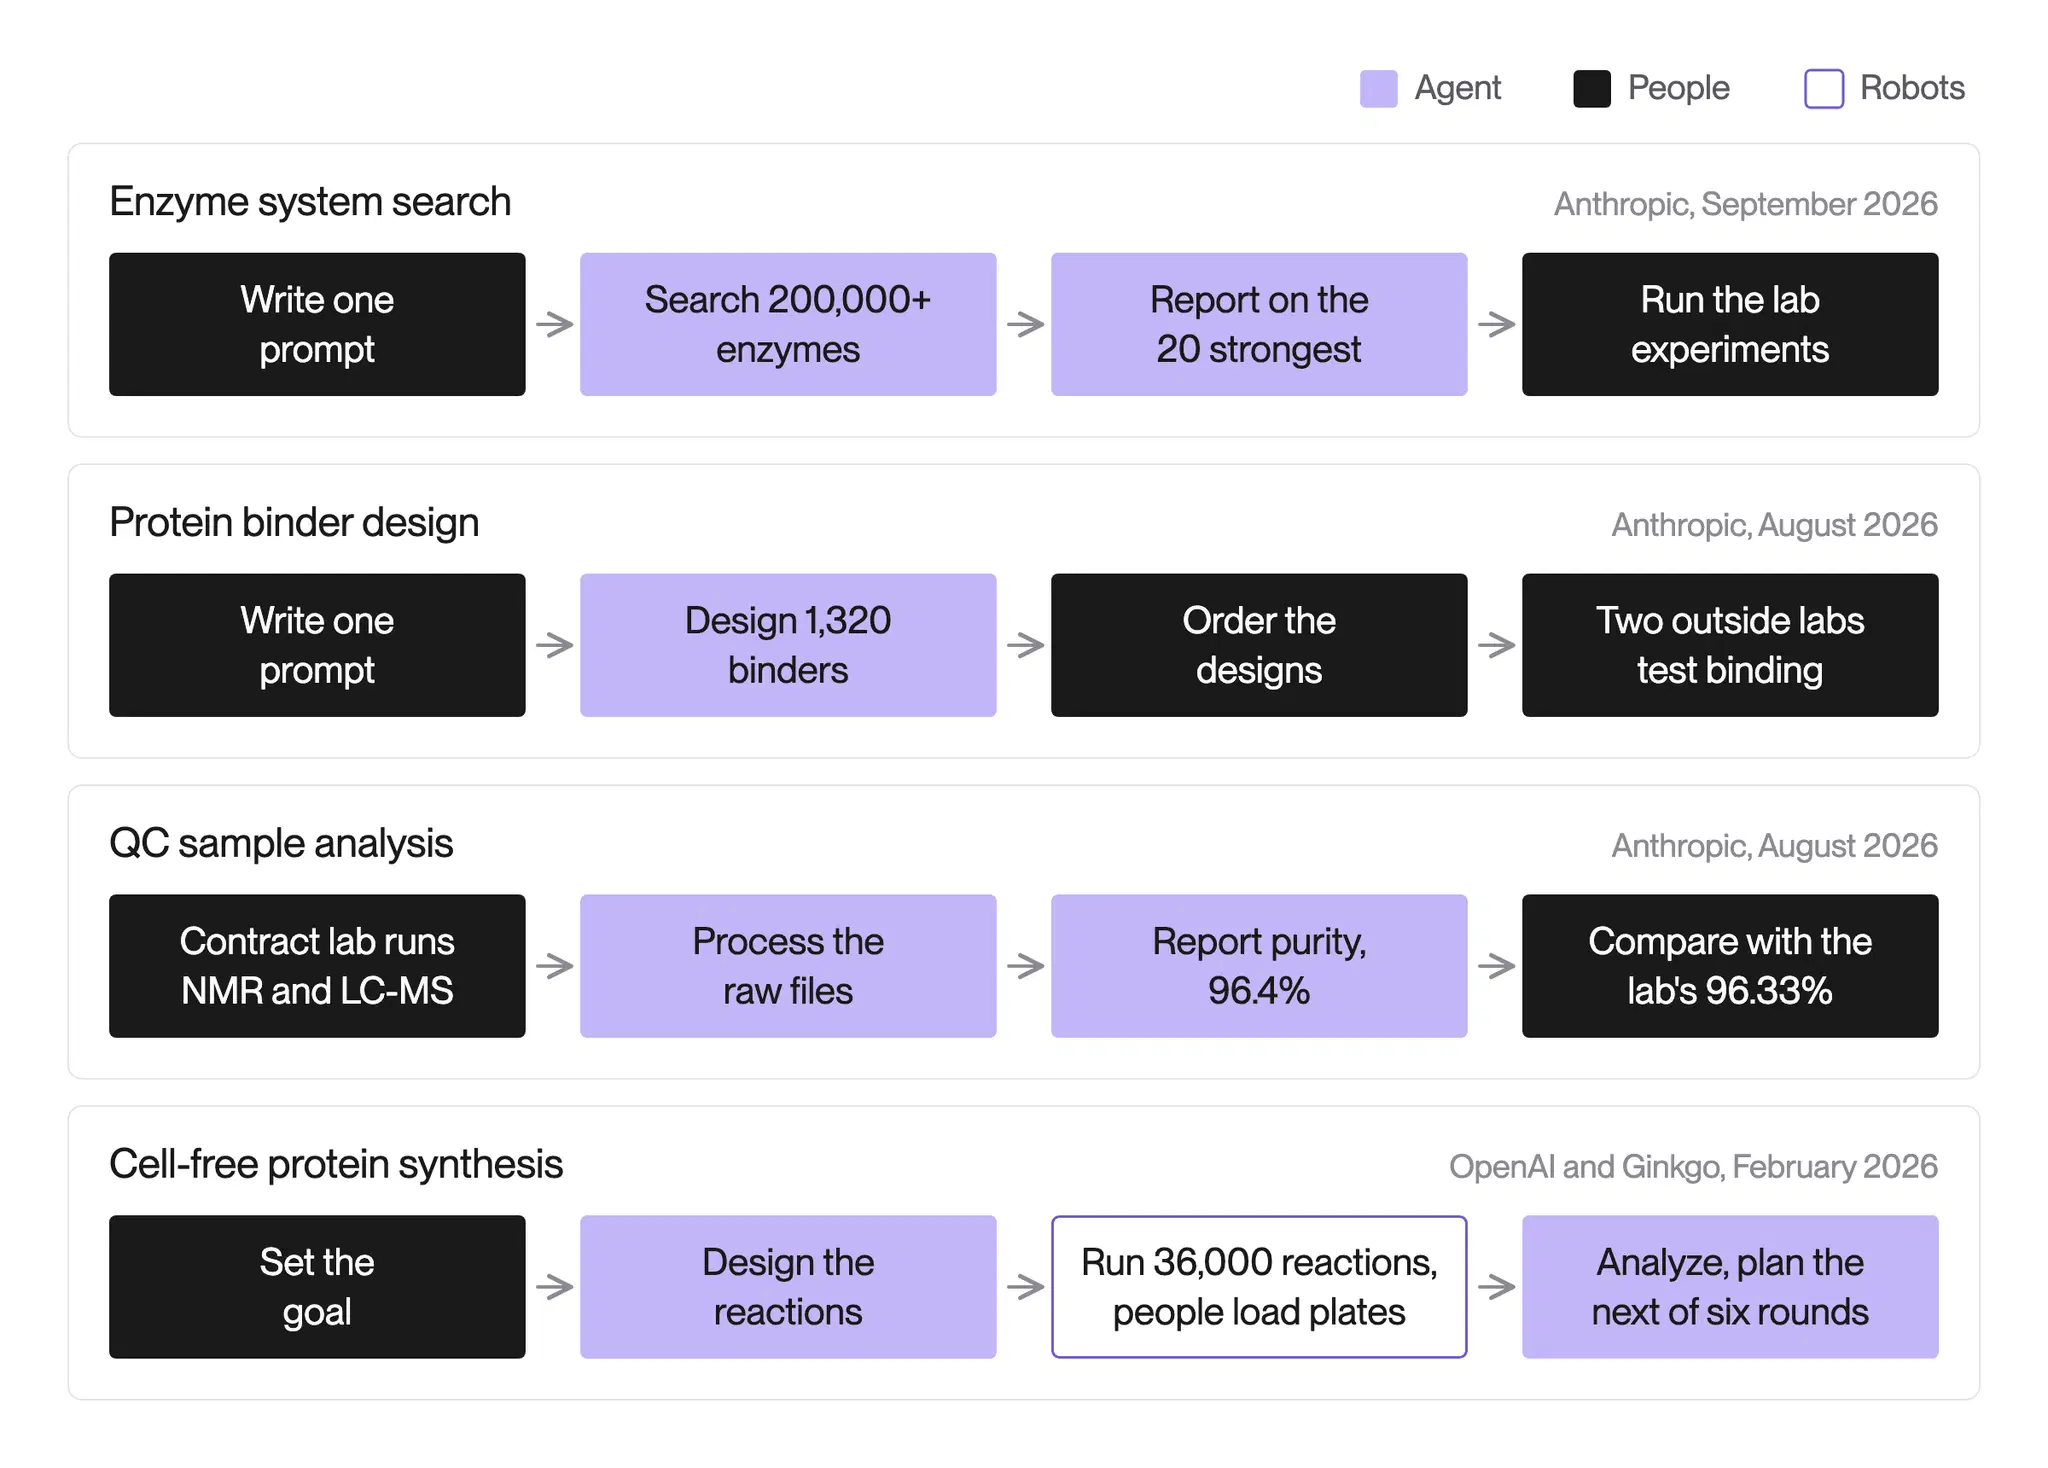Click 'Design the reactions' box

pyautogui.click(x=788, y=1287)
